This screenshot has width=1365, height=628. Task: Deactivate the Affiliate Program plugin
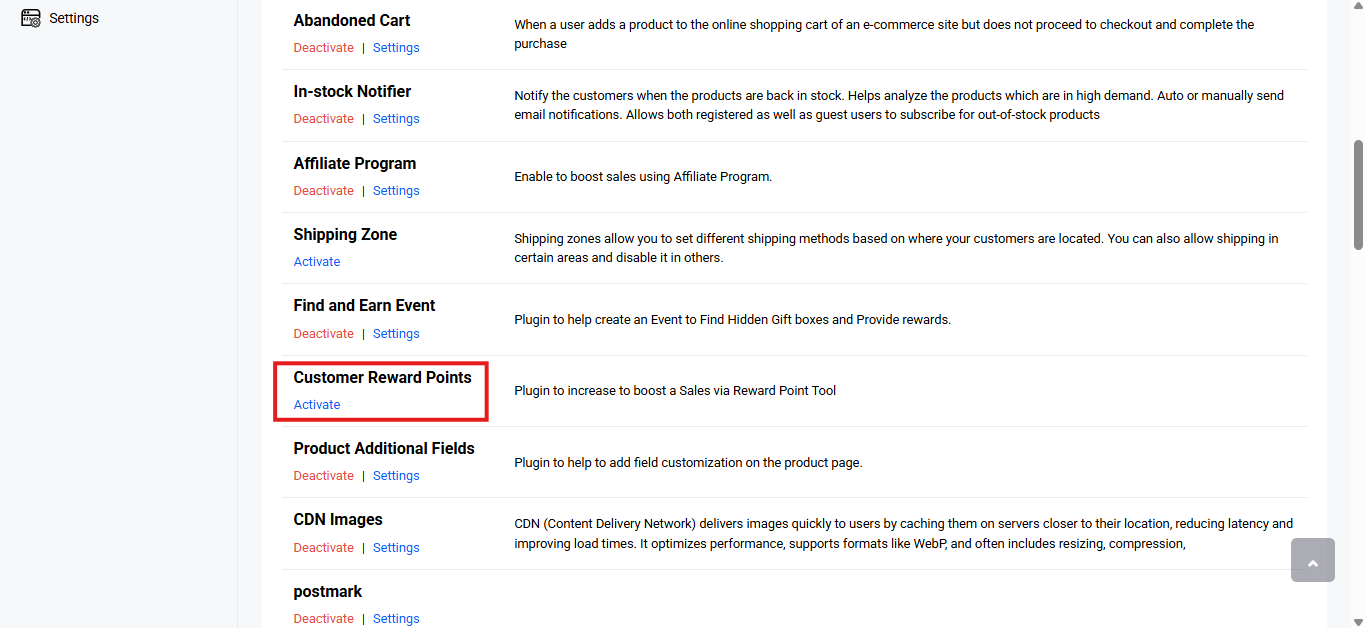click(x=323, y=191)
